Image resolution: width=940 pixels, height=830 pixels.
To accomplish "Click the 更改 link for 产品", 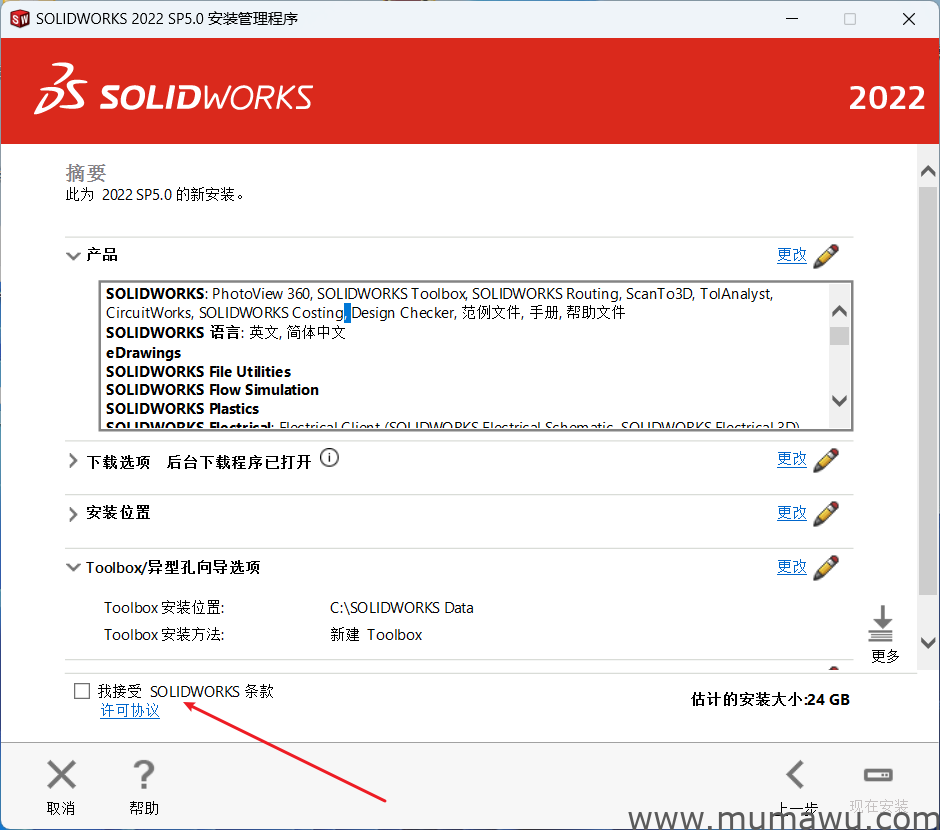I will pos(791,255).
